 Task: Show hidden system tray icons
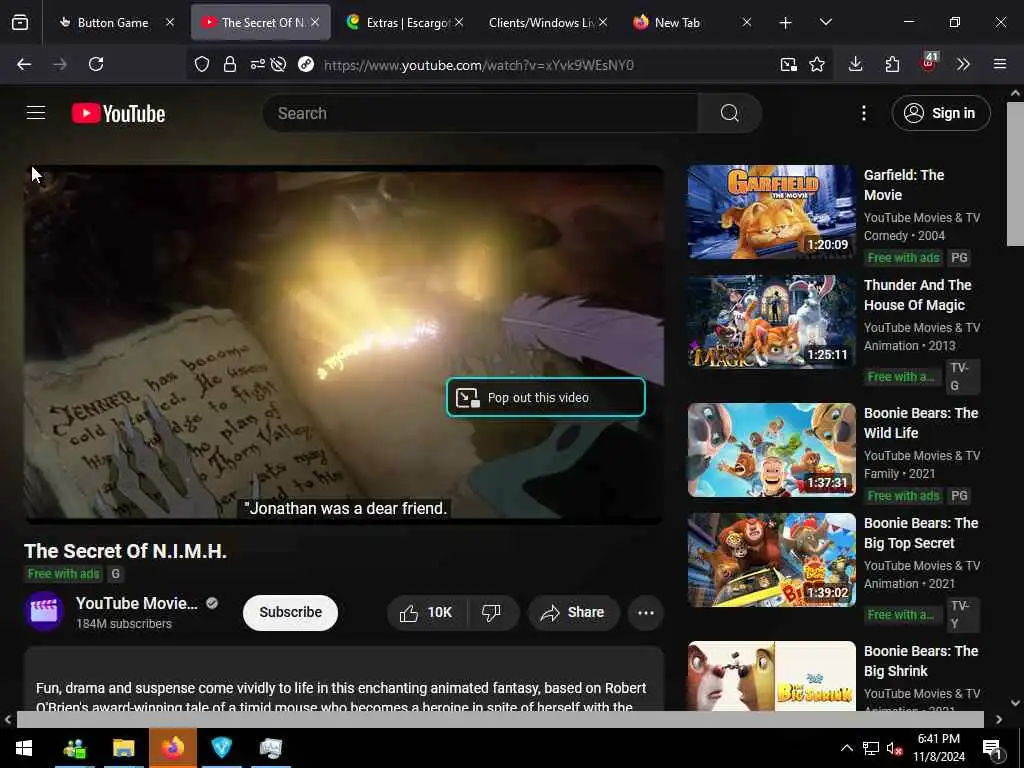click(846, 748)
